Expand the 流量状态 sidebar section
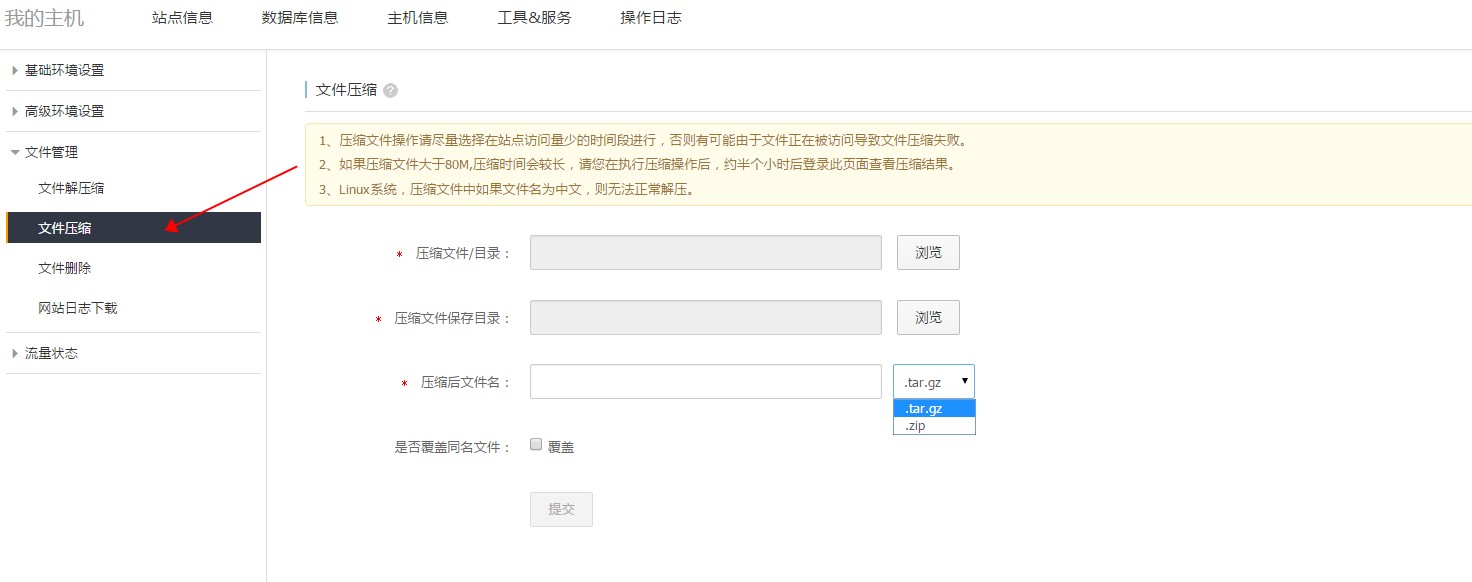Screen dimensions: 1472x582 pos(51,353)
